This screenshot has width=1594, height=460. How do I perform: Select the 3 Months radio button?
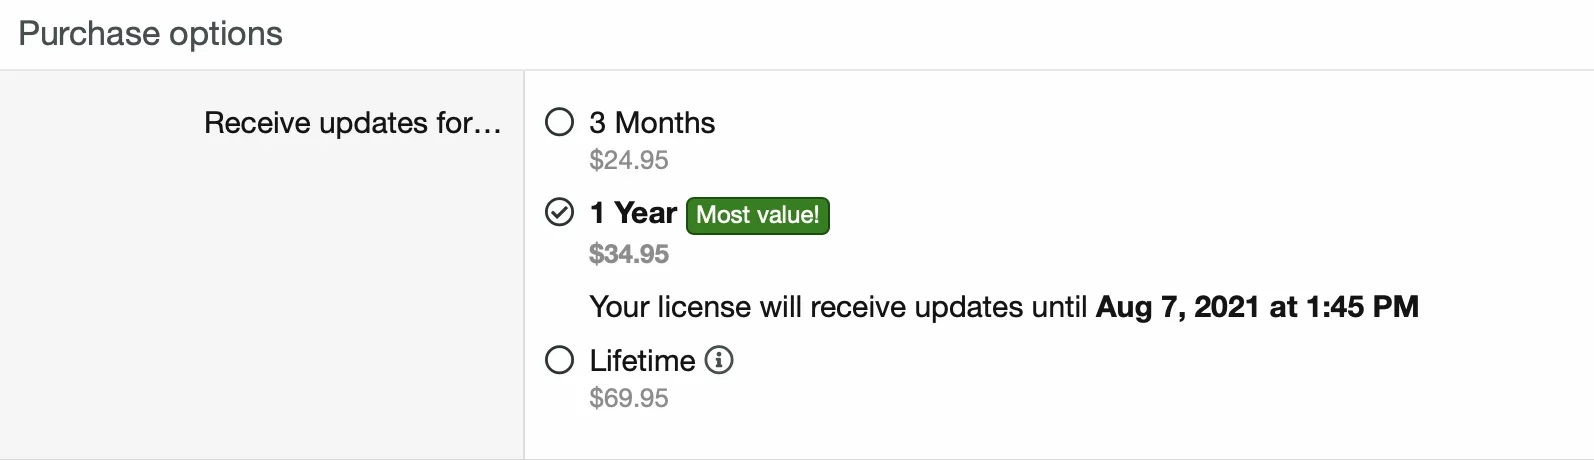[x=560, y=122]
